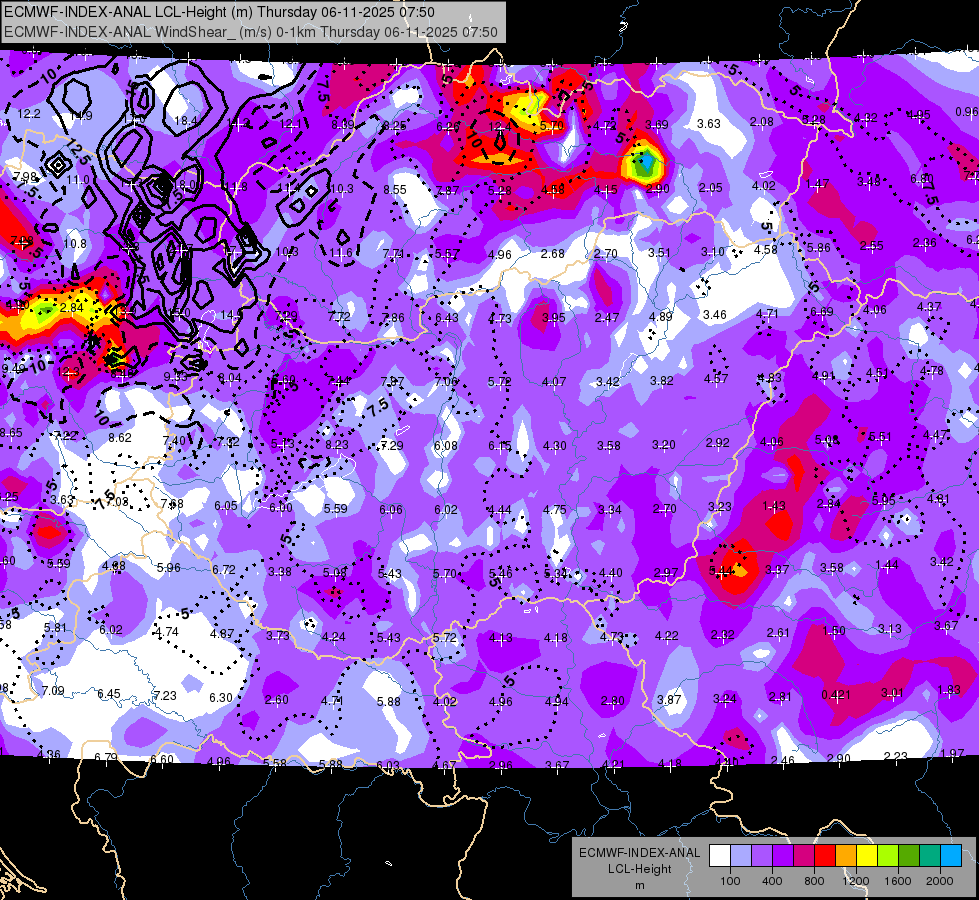Click the dark green legend swatch

(x=909, y=856)
